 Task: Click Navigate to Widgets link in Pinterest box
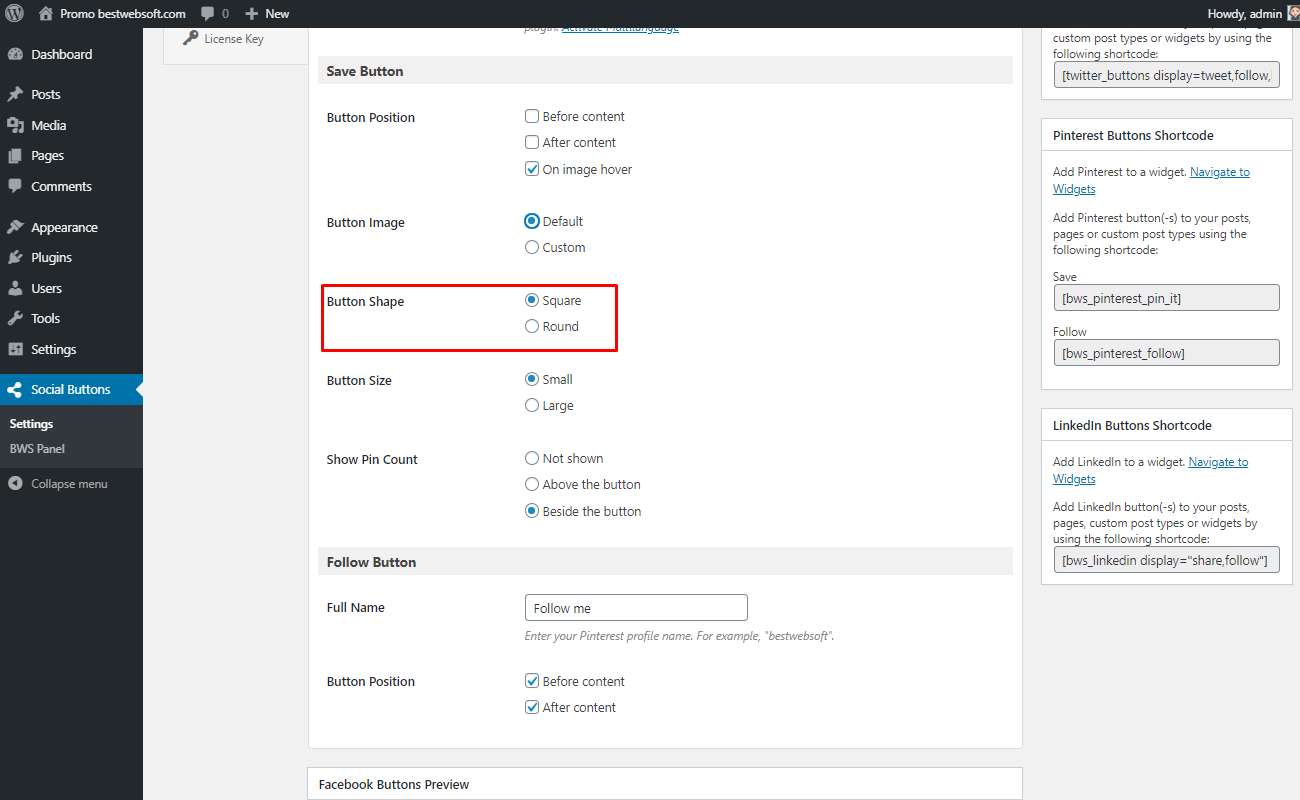click(x=1151, y=180)
